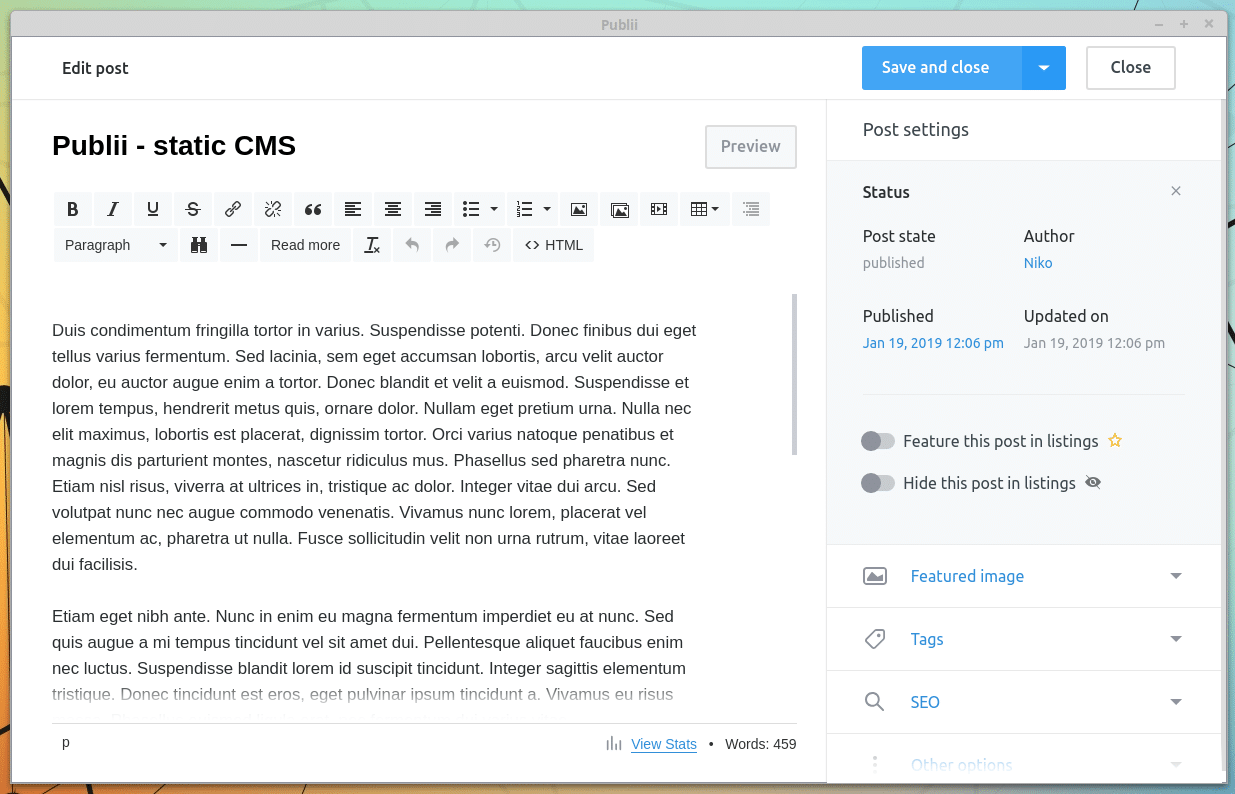Expand the SEO section
The image size is (1235, 794).
click(1024, 702)
